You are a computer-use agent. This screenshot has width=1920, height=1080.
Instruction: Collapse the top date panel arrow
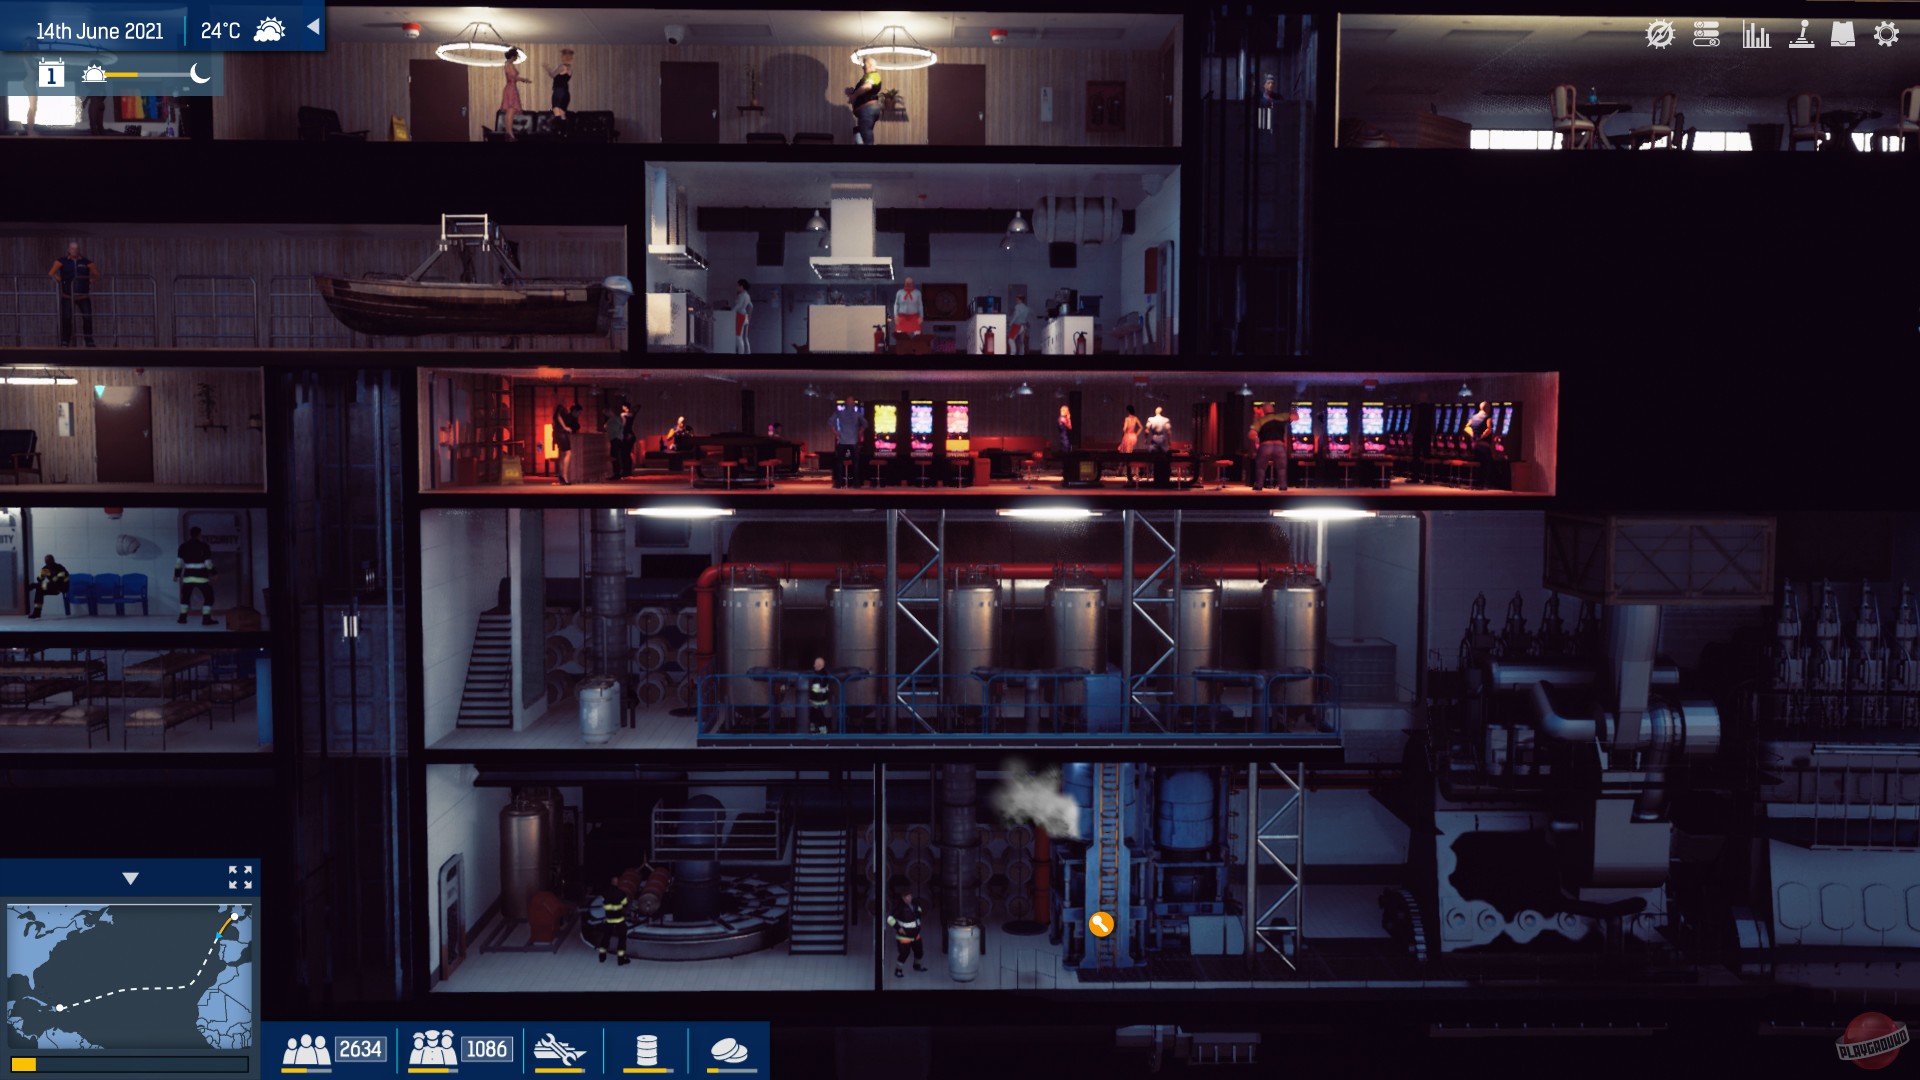click(313, 27)
